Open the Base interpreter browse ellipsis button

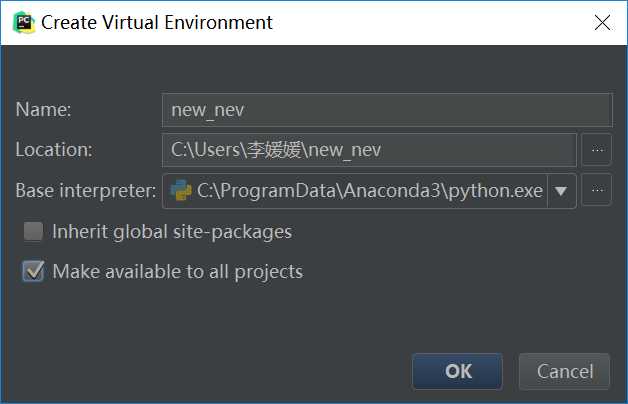[597, 190]
